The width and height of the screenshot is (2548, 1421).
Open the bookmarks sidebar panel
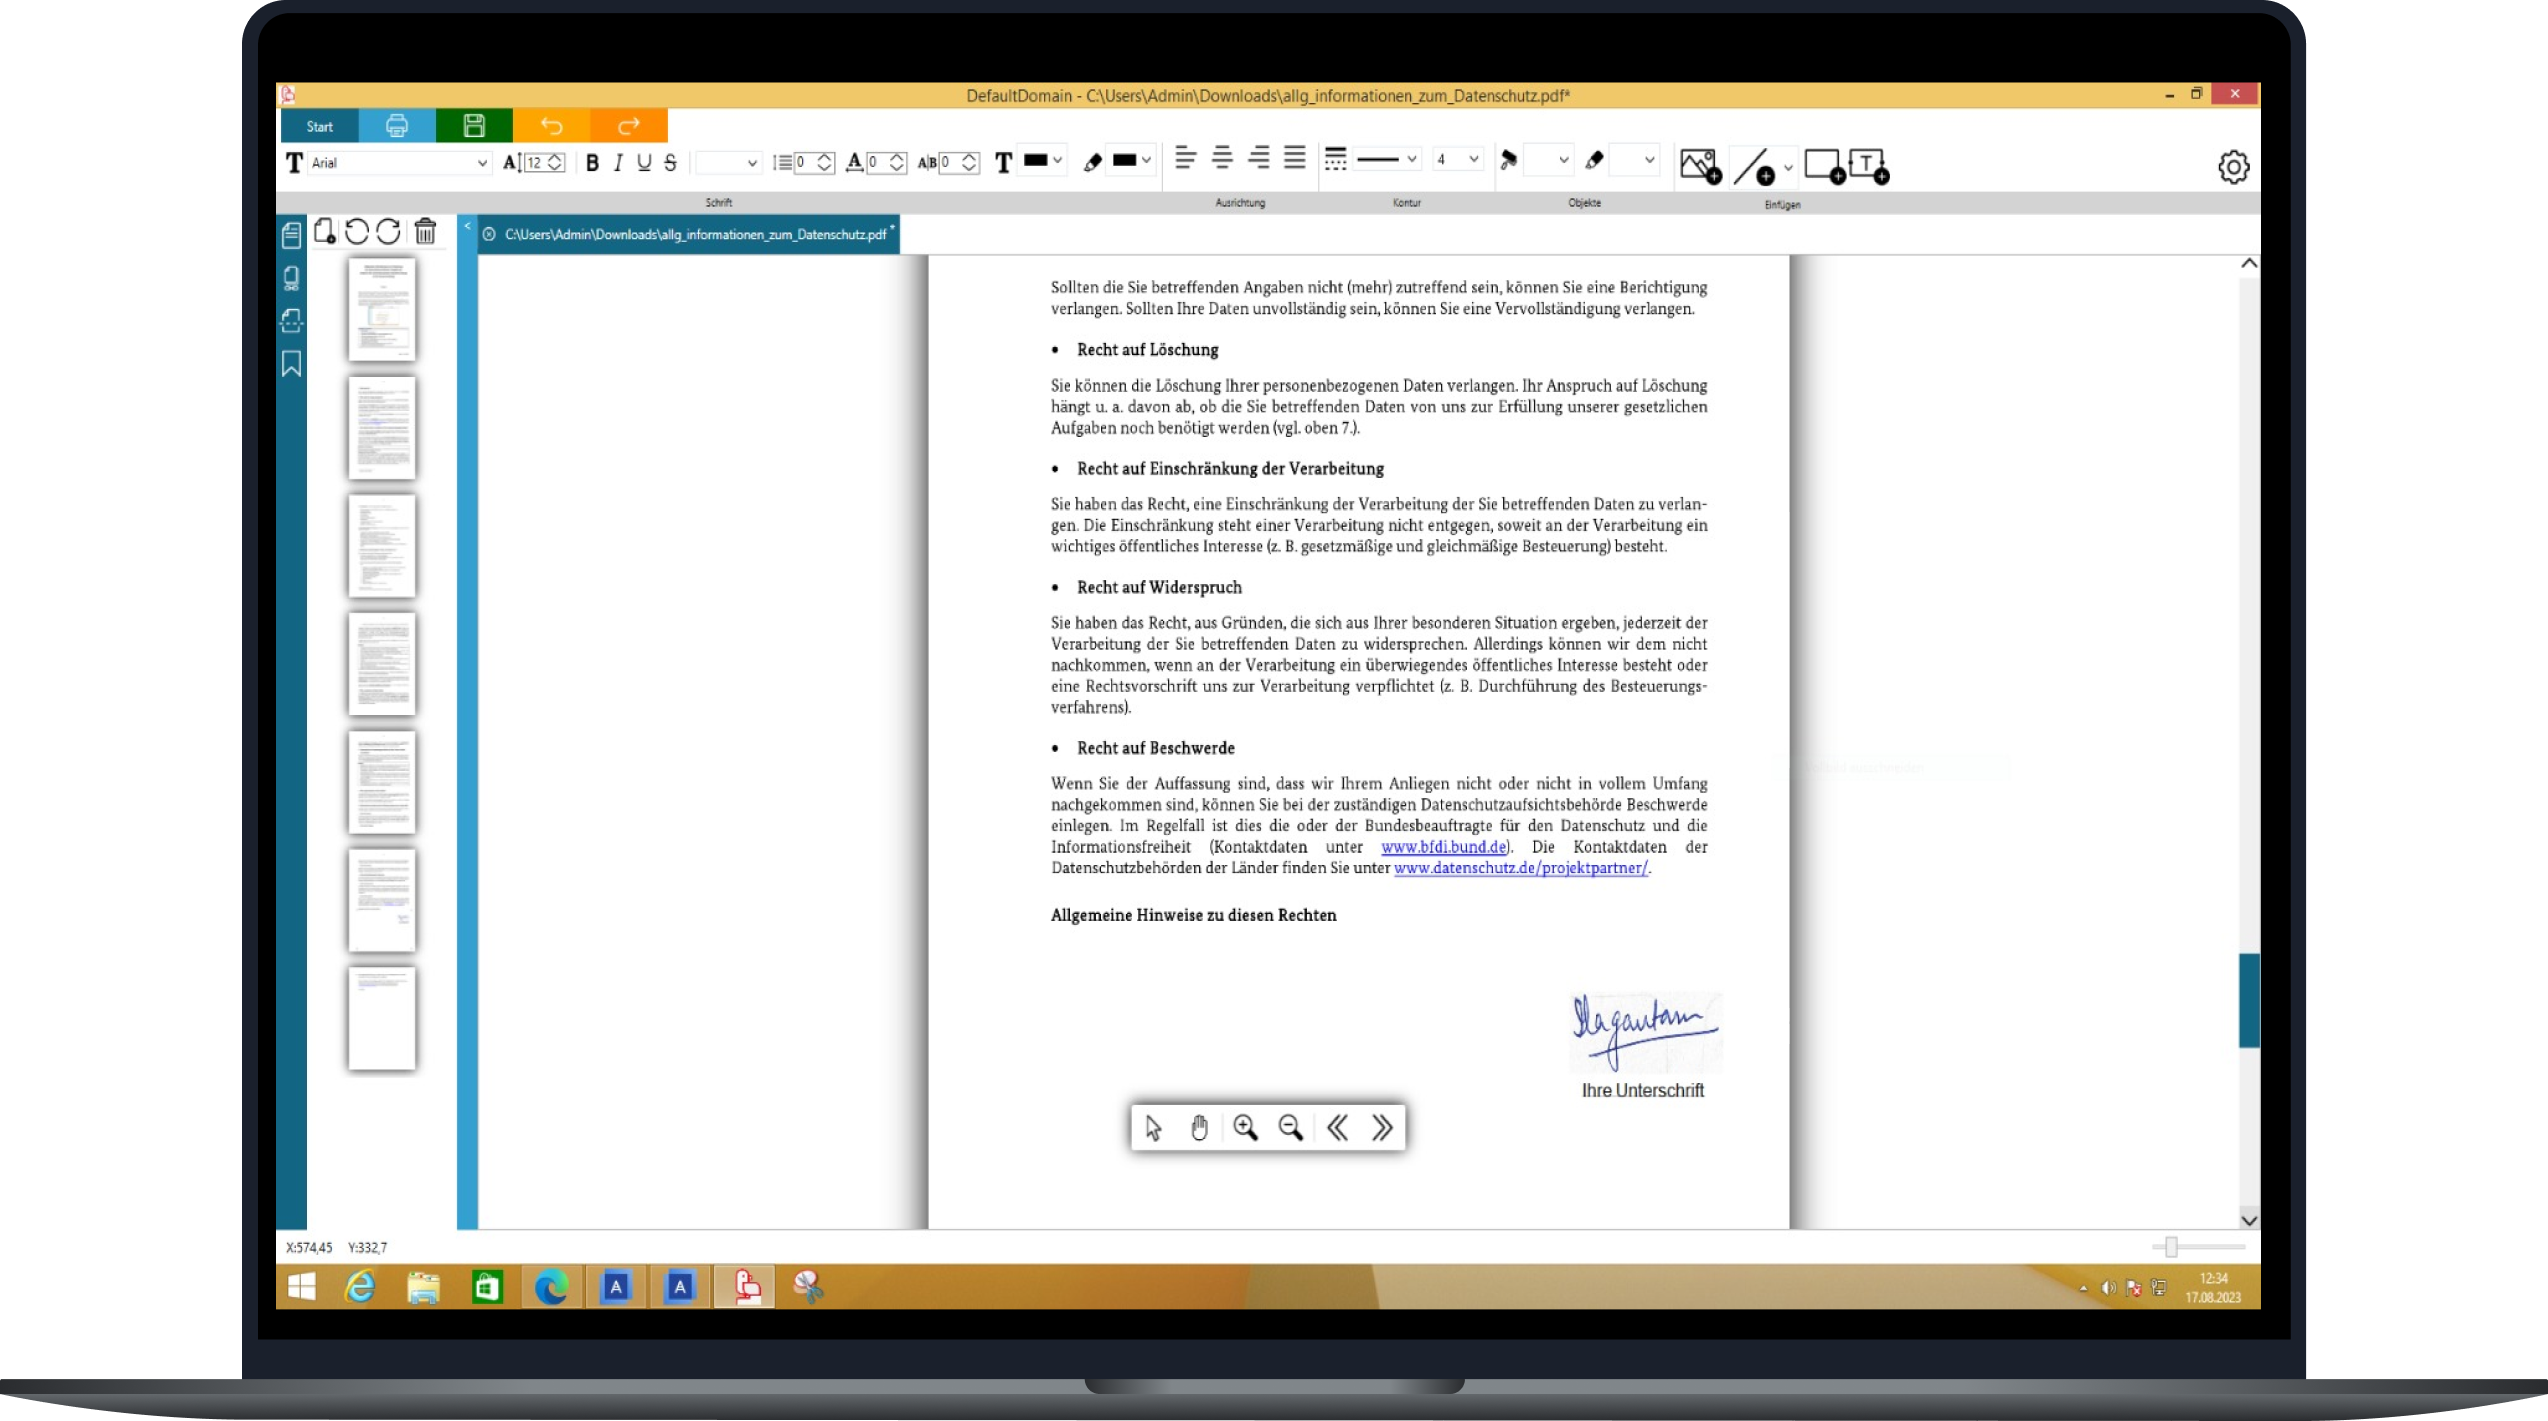click(x=291, y=364)
